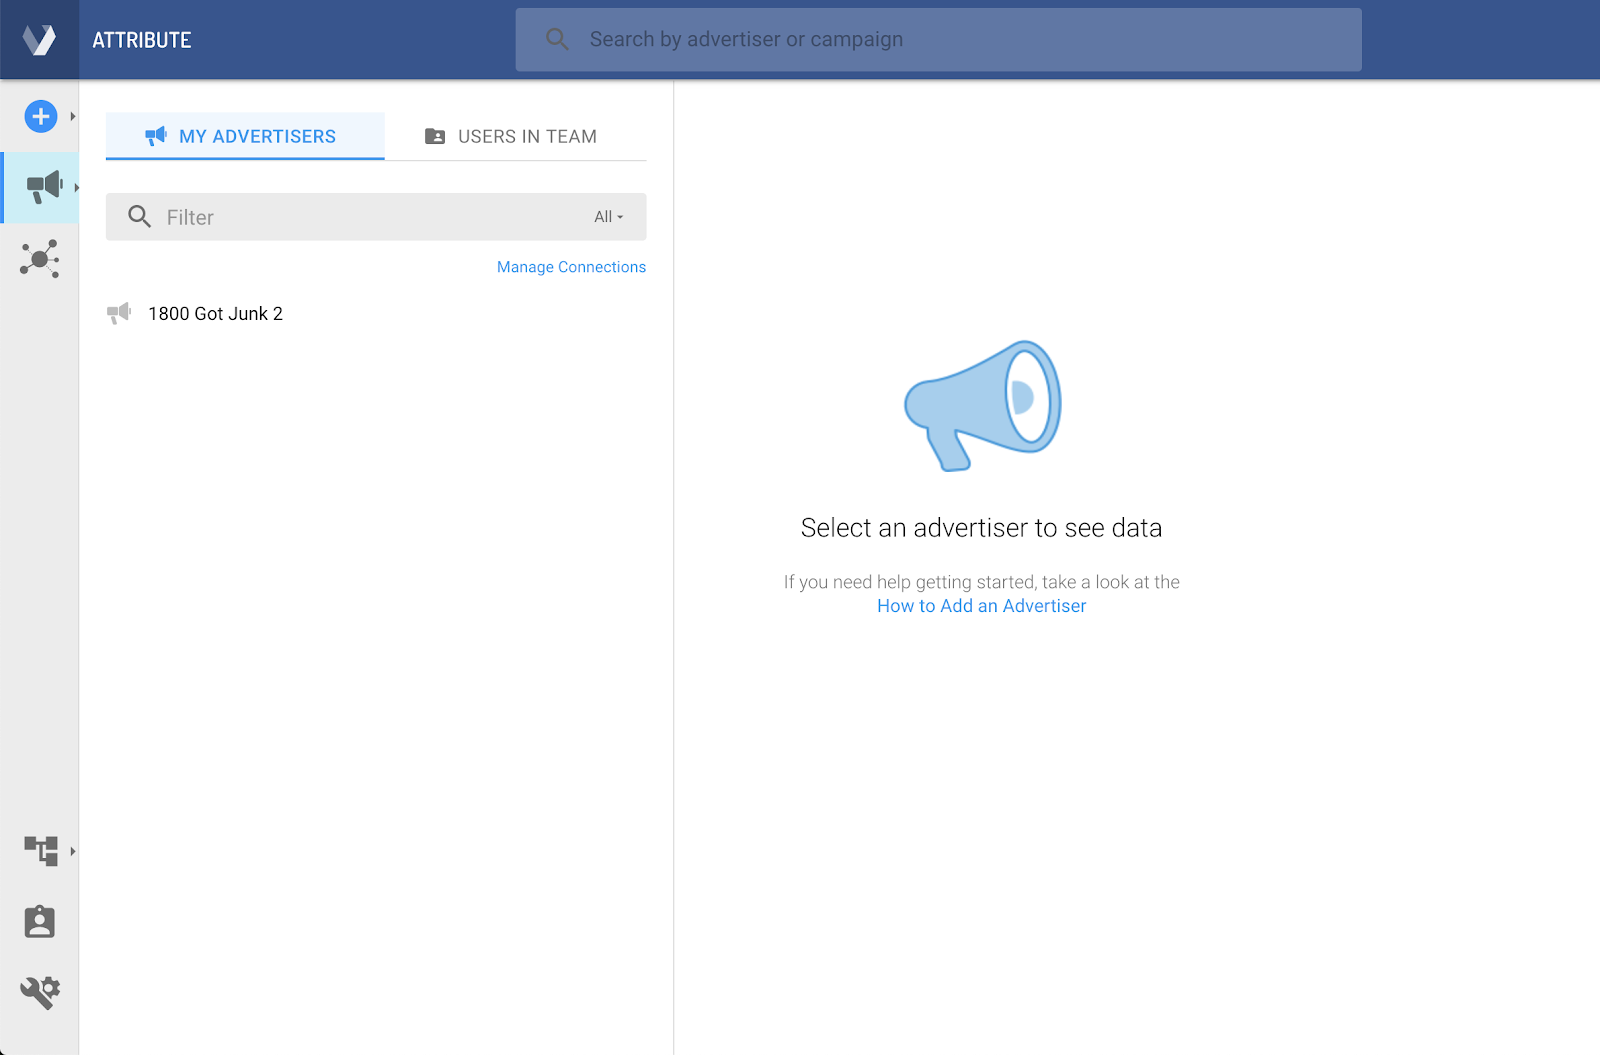
Task: Click the search magnifier in the filter box
Action: coord(139,216)
